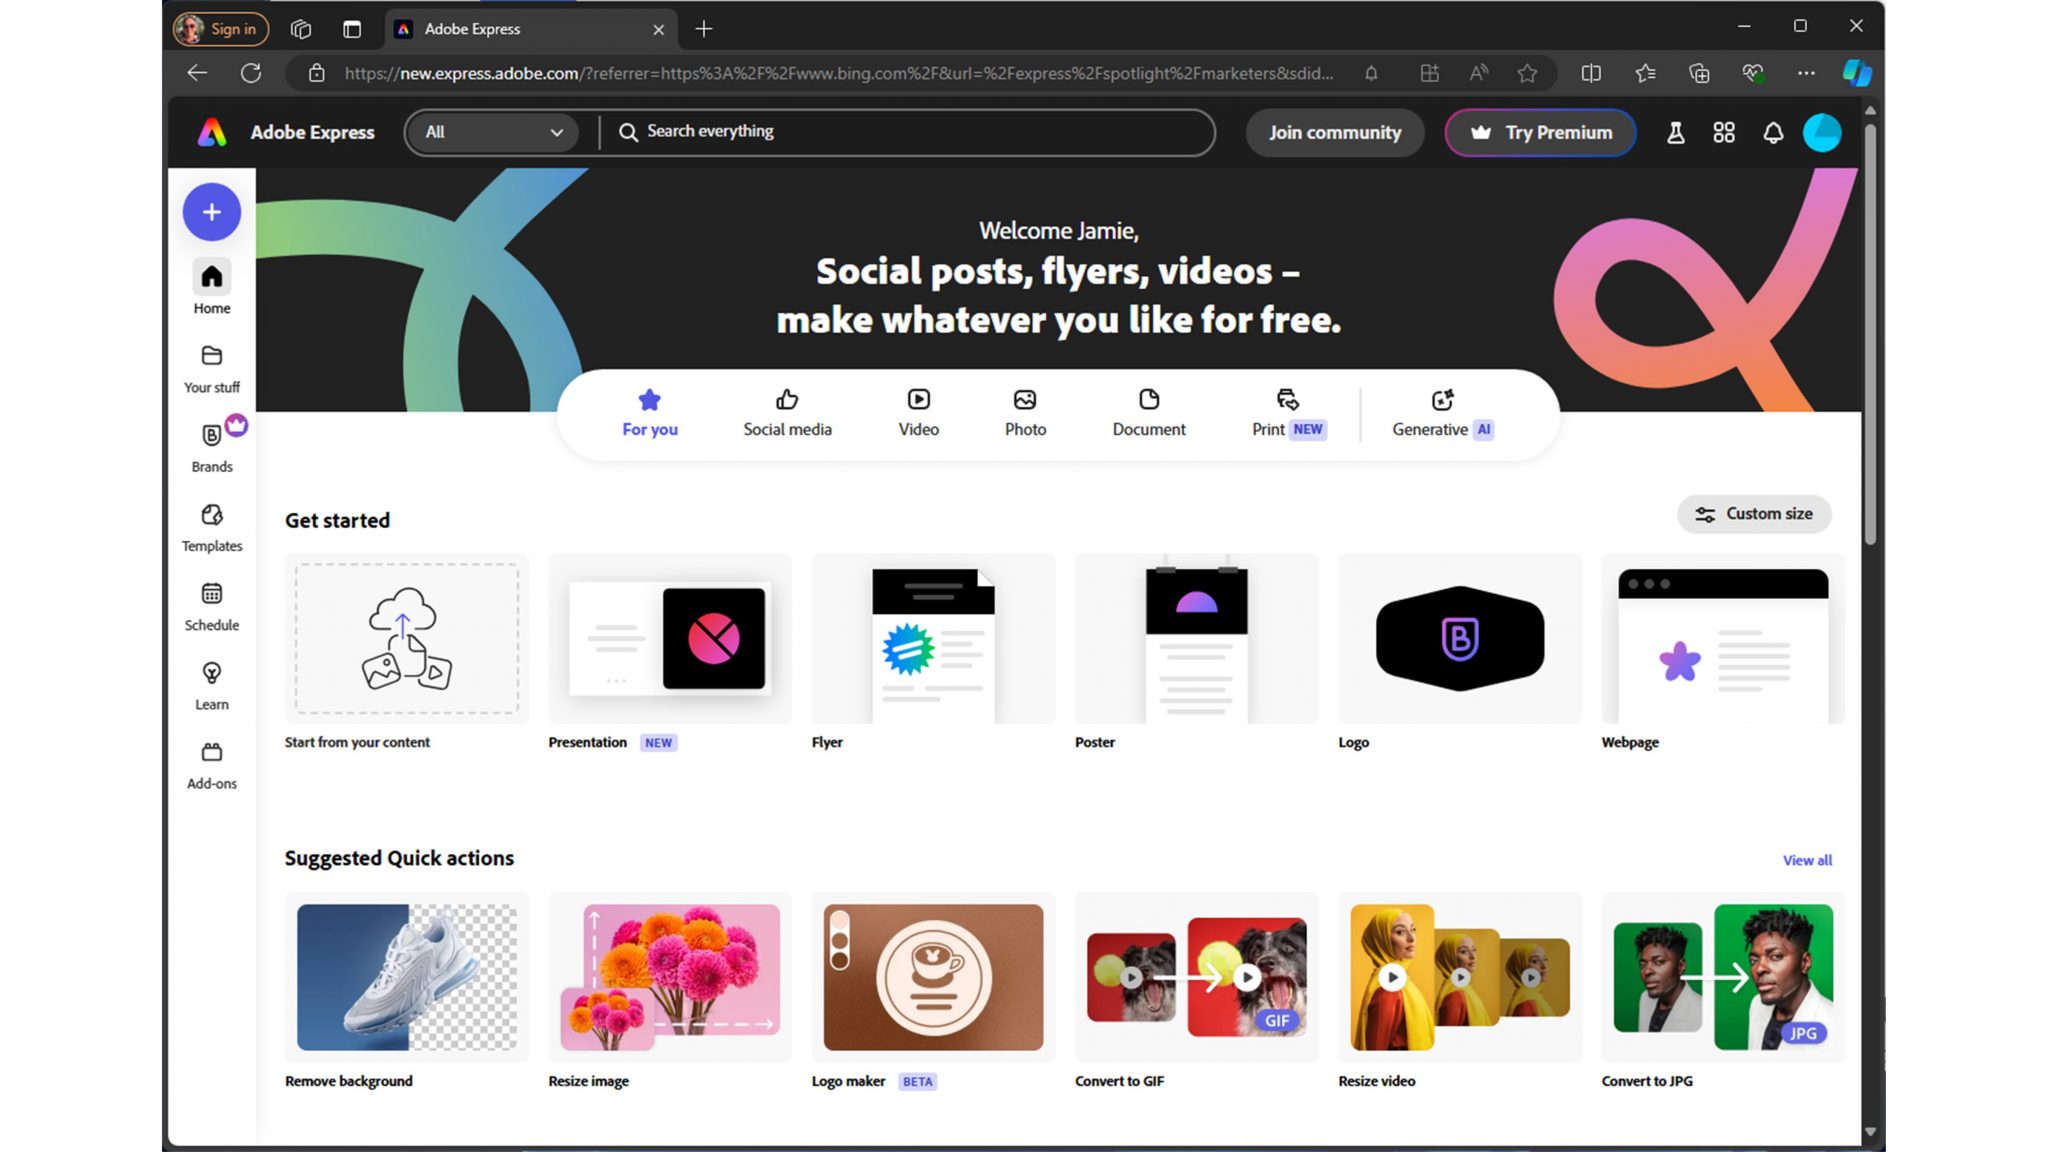Switch to the Social media tab
The image size is (2048, 1152).
pos(787,413)
